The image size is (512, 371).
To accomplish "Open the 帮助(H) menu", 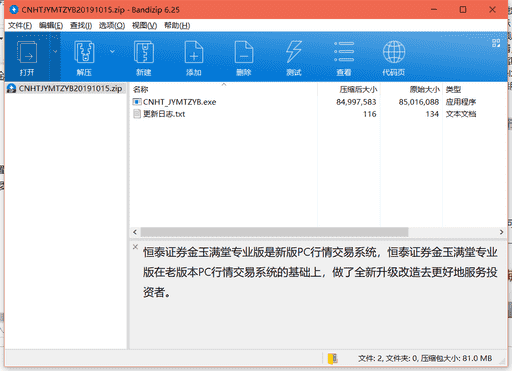I will click(x=177, y=26).
